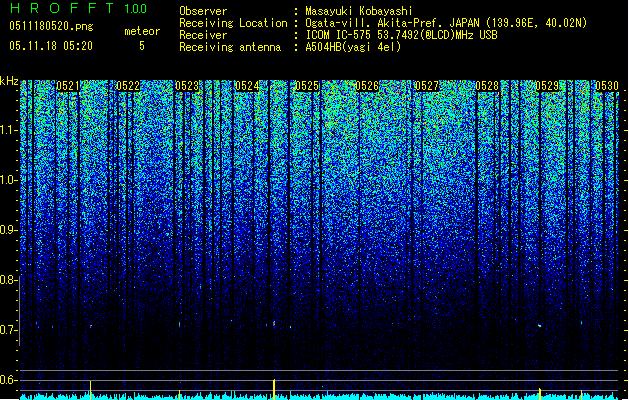Click the yellow meteor spike after 0521
The width and height of the screenshot is (629, 400).
[x=91, y=390]
